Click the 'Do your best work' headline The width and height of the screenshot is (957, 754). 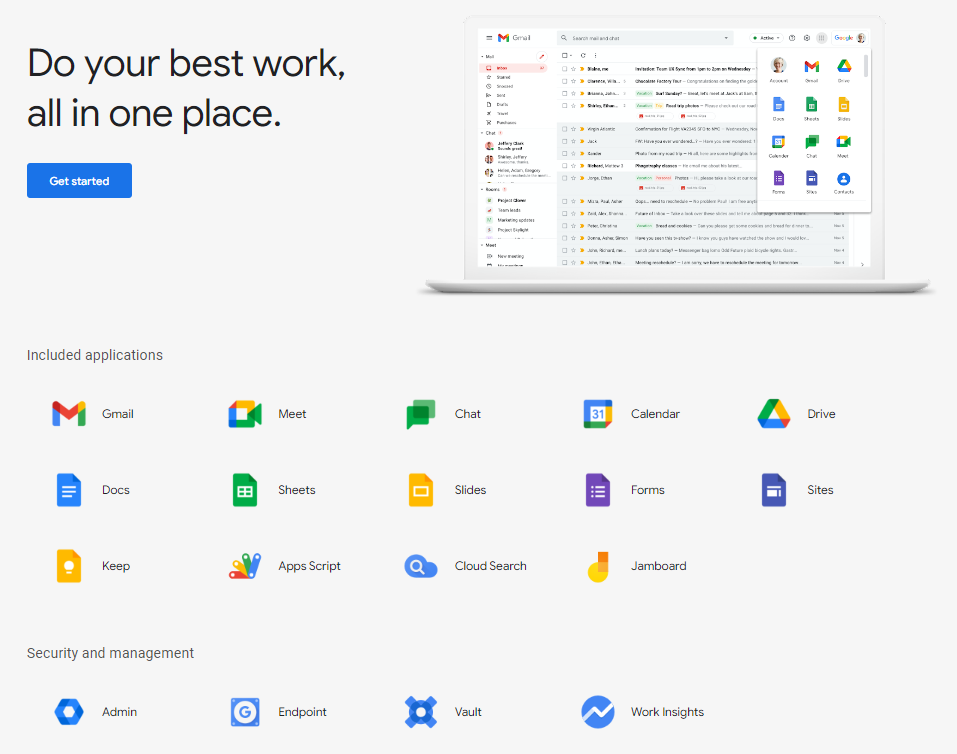tap(186, 88)
